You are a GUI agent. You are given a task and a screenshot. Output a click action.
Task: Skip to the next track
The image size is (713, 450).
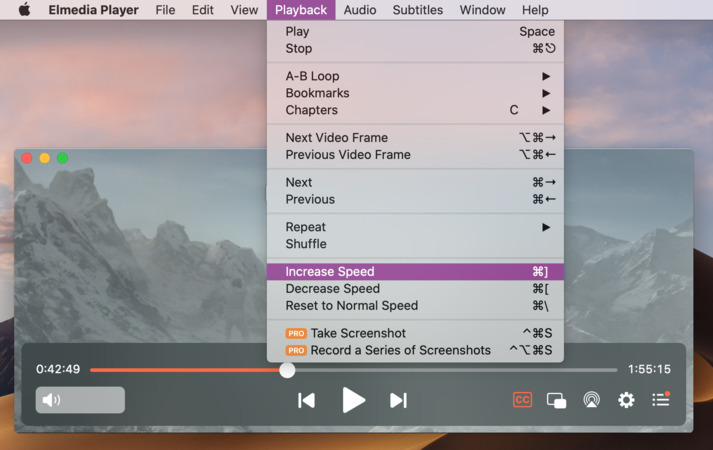click(398, 400)
